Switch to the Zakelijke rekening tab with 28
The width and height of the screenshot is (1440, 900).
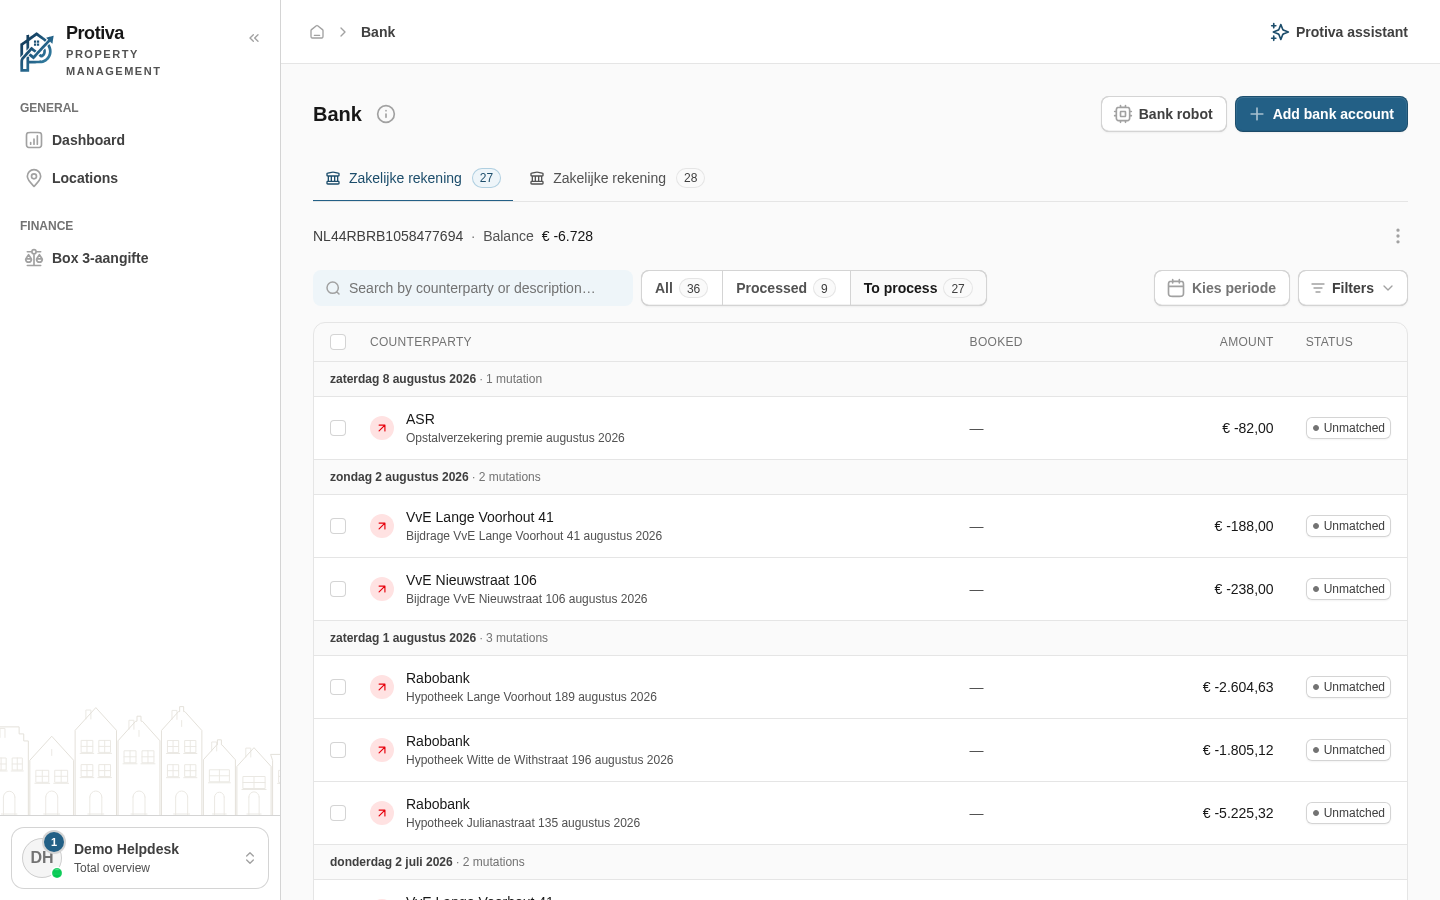tap(616, 178)
